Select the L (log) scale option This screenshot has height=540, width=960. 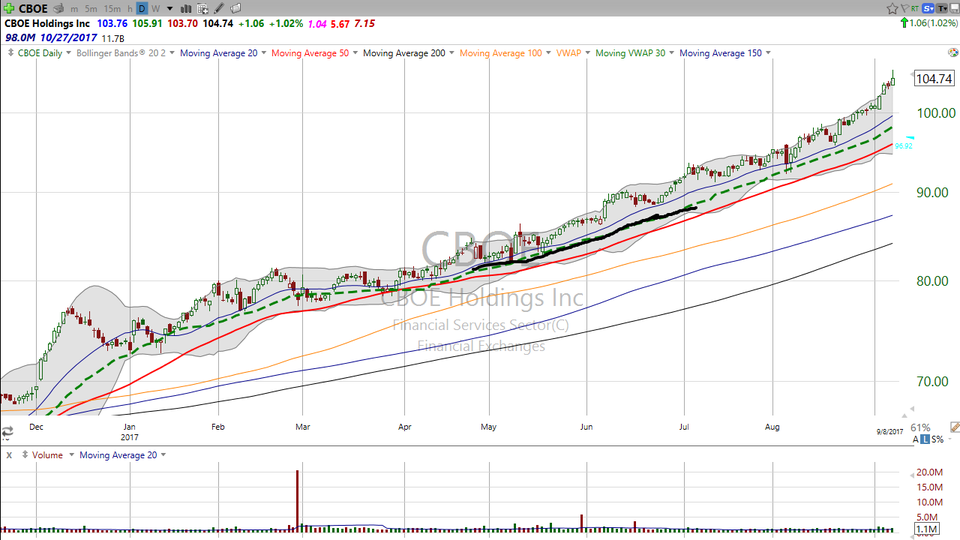(925, 439)
